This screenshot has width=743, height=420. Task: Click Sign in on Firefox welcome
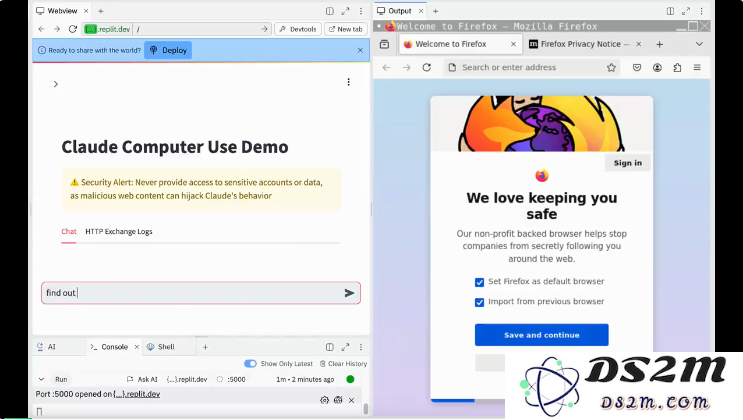[x=628, y=163]
